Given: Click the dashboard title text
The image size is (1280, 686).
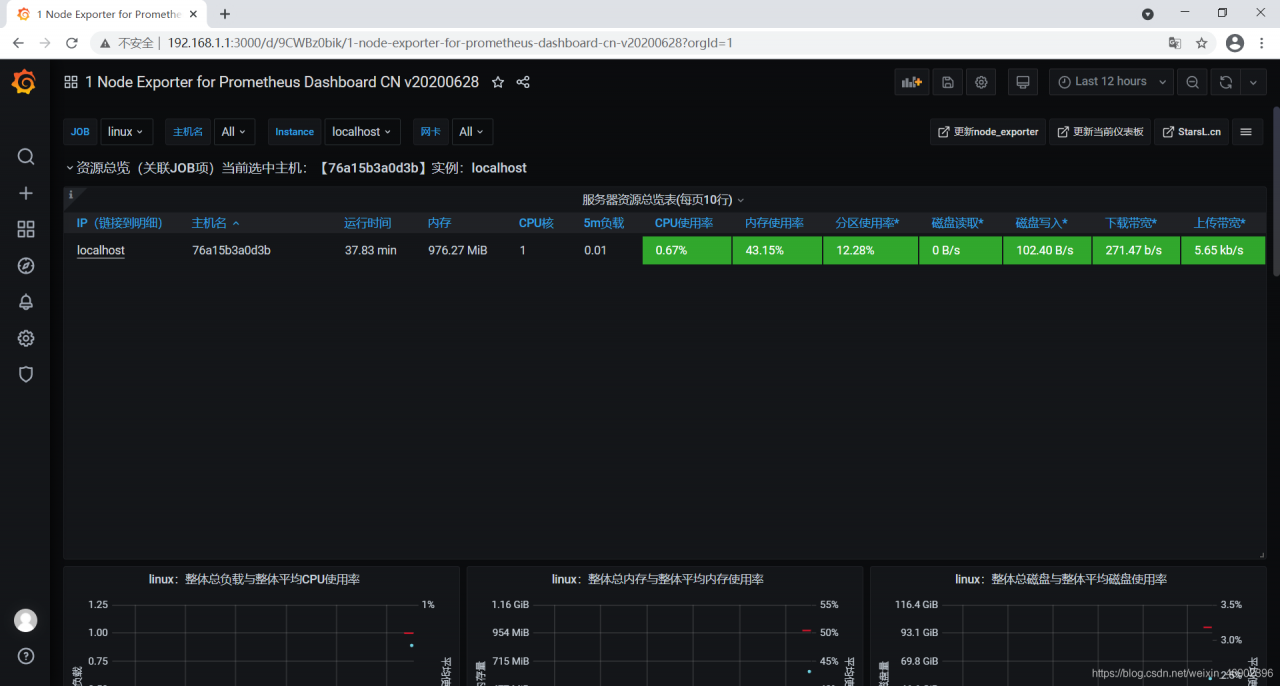Looking at the screenshot, I should point(282,82).
